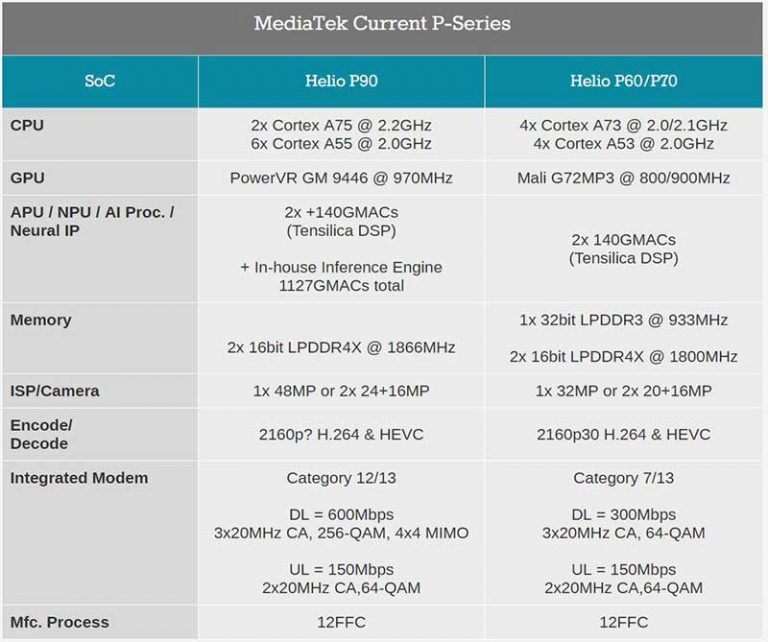Select the ISP/Camera row label

tap(55, 391)
